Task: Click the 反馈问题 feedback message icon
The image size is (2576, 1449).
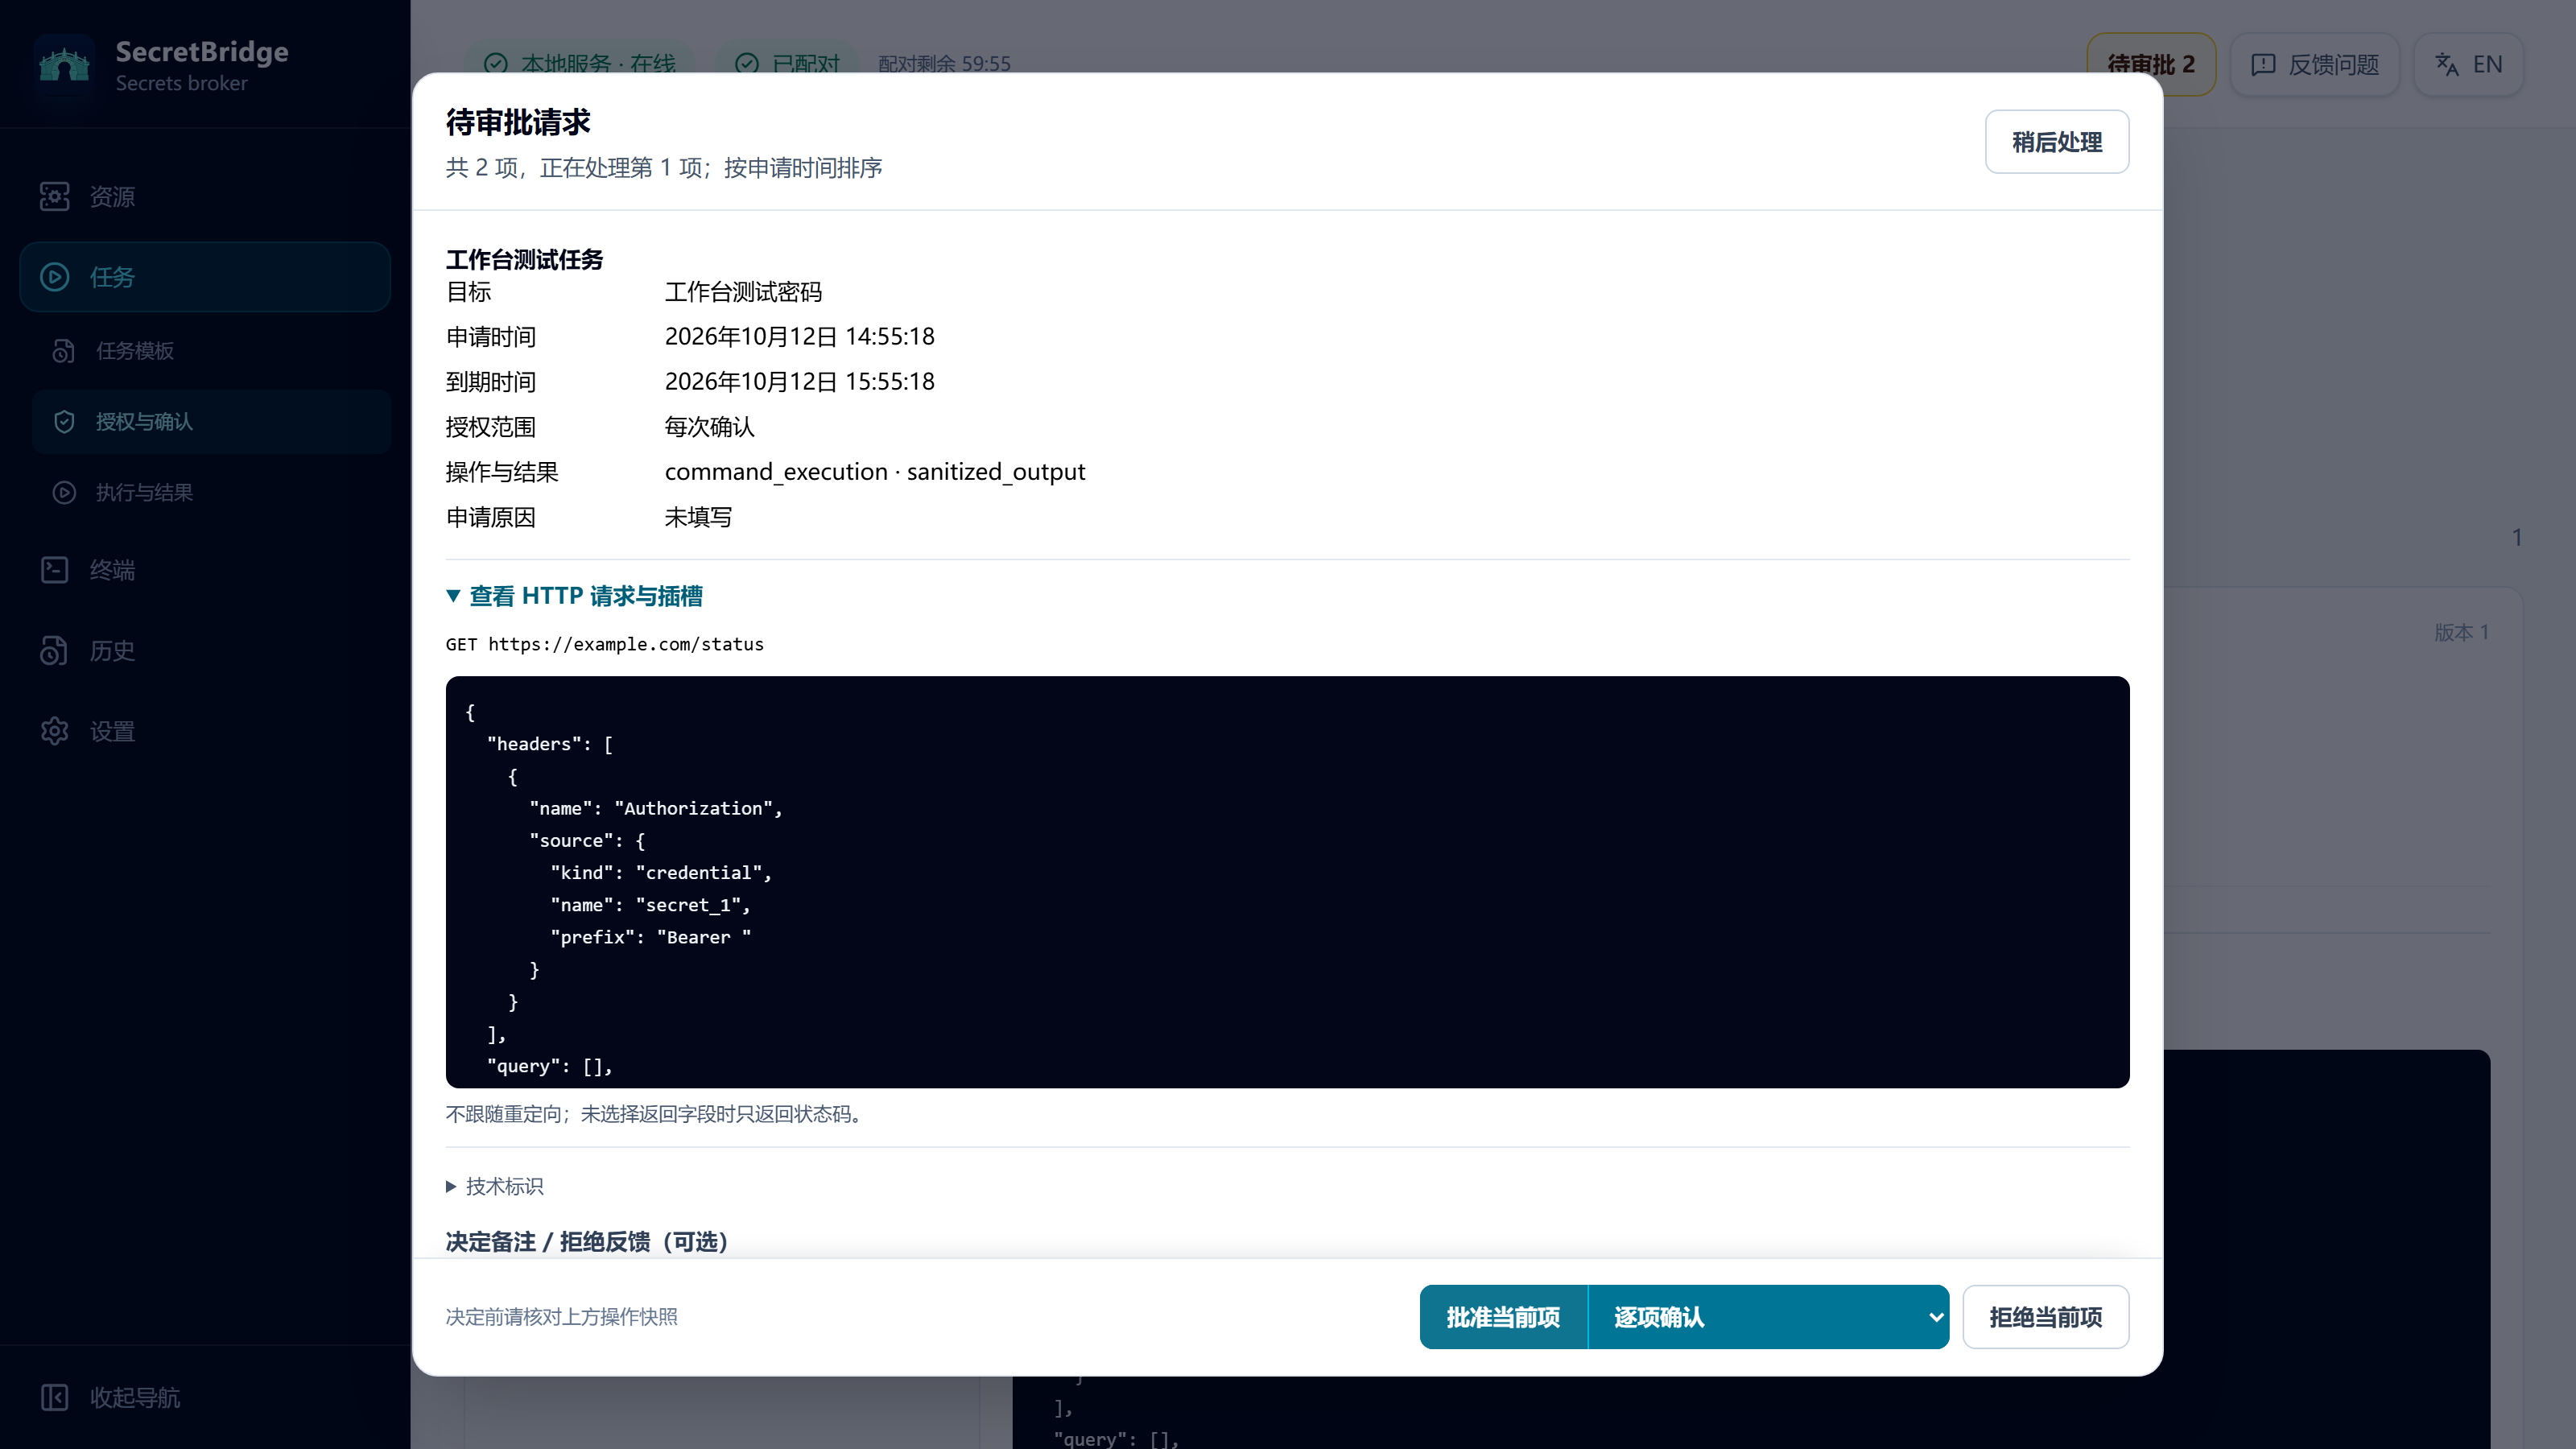Action: point(2263,65)
